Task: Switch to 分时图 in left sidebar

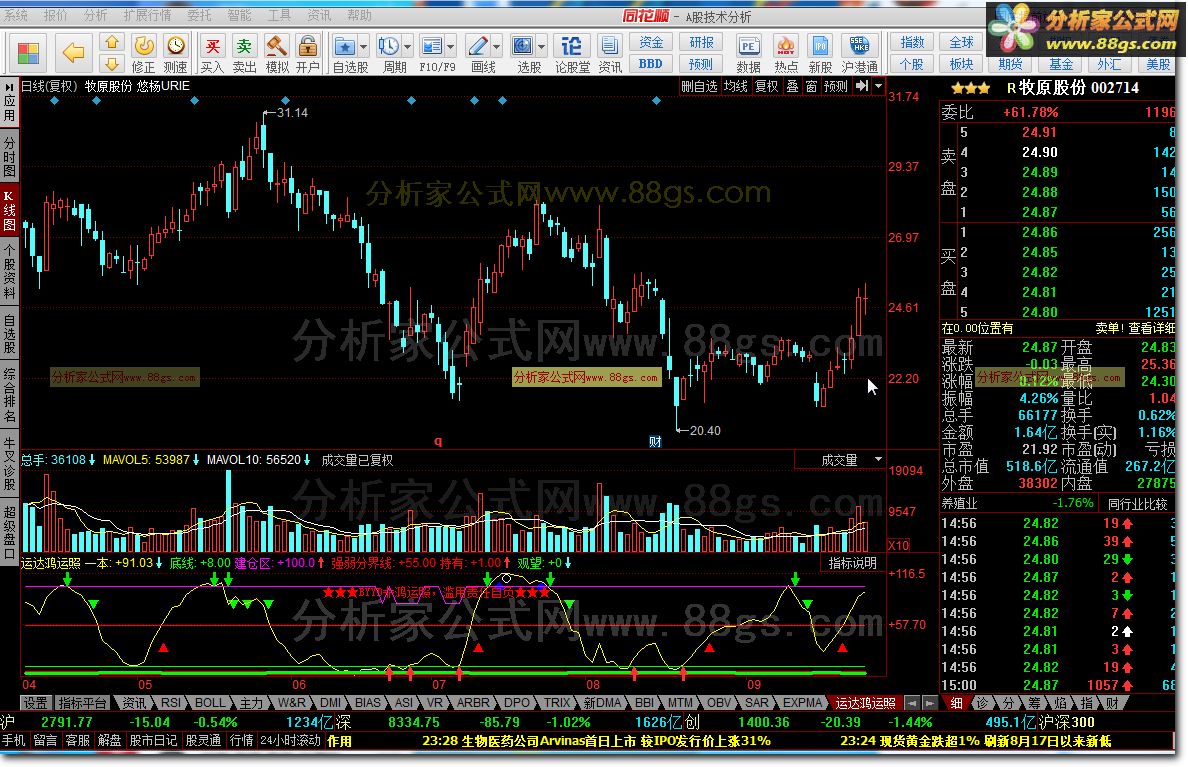Action: 9,157
